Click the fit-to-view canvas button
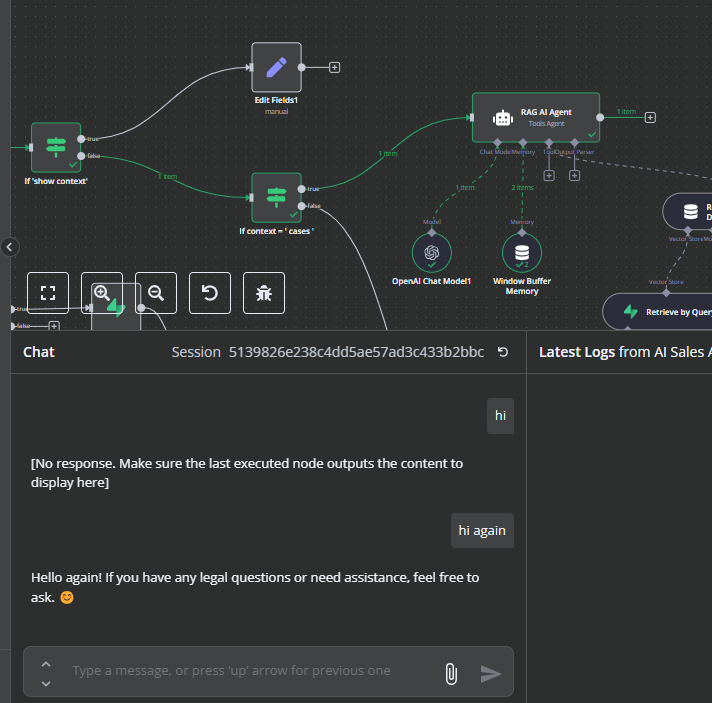712x703 pixels. (48, 293)
